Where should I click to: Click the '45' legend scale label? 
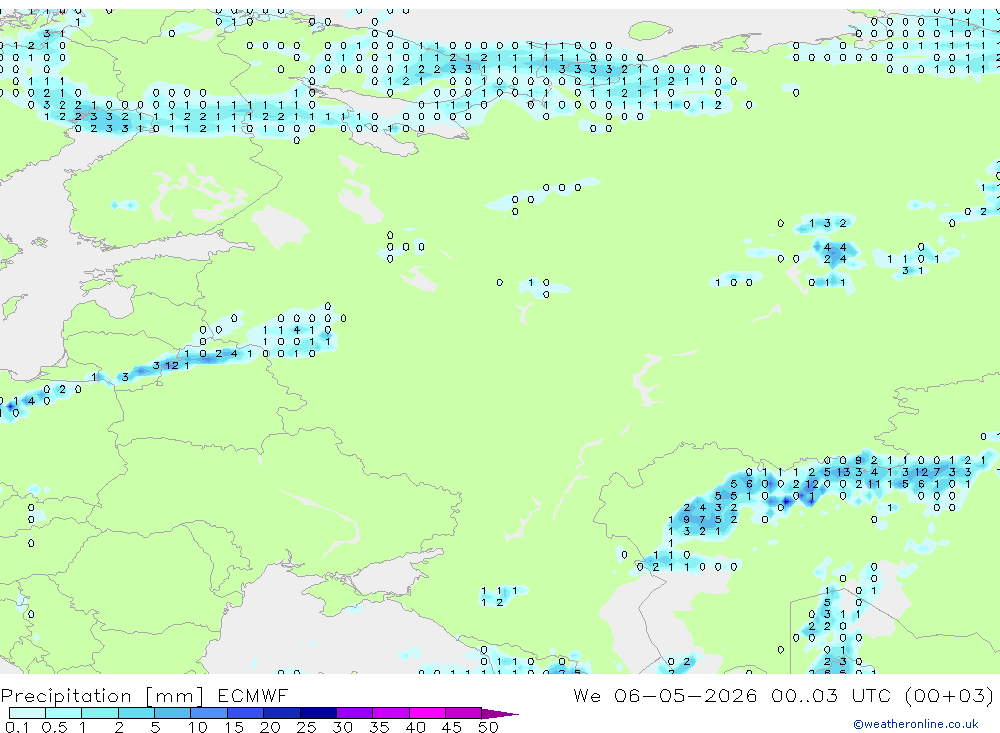452,727
